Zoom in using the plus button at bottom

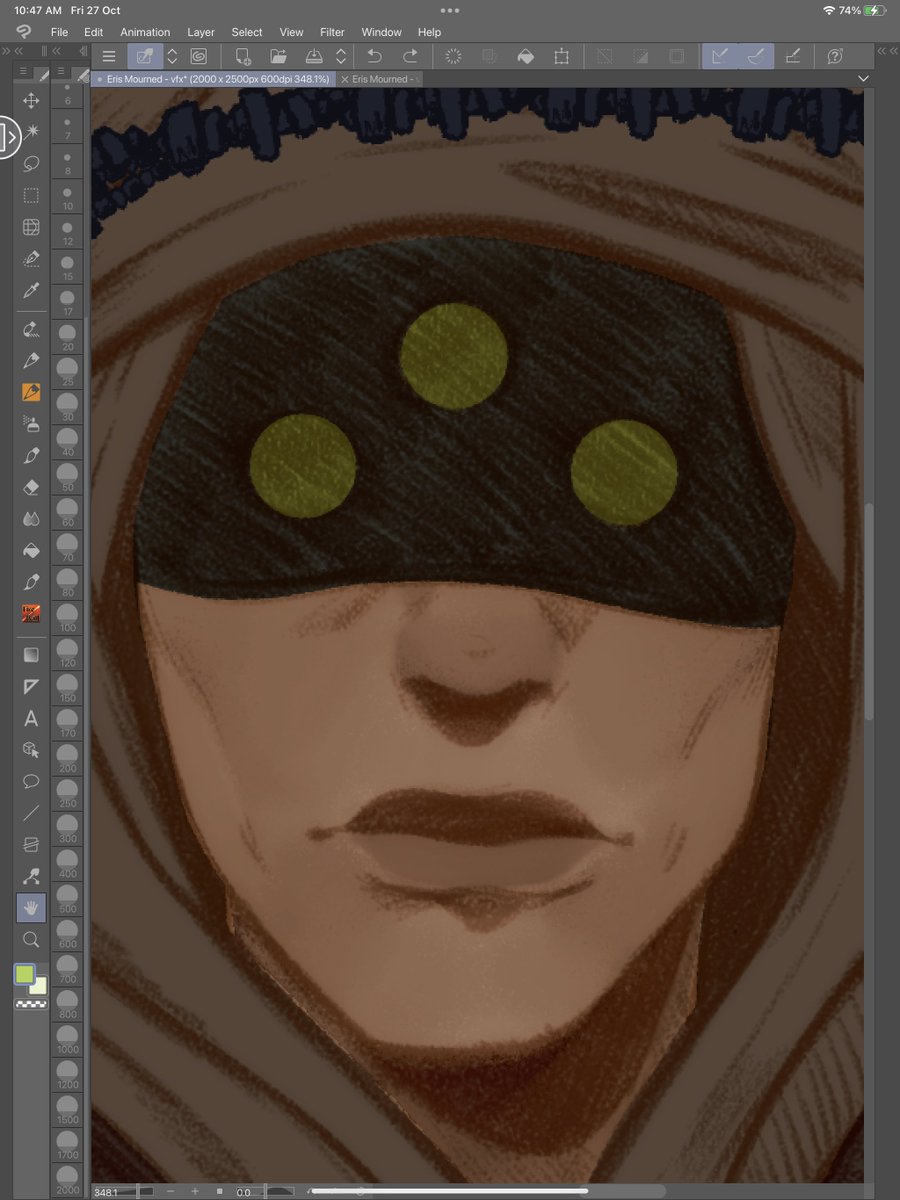pos(196,1190)
